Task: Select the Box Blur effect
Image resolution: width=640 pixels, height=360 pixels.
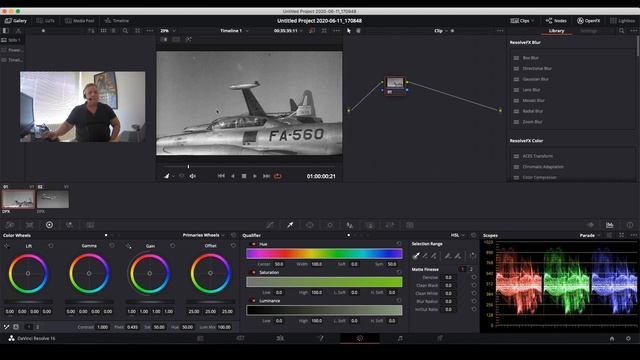Action: (531, 58)
